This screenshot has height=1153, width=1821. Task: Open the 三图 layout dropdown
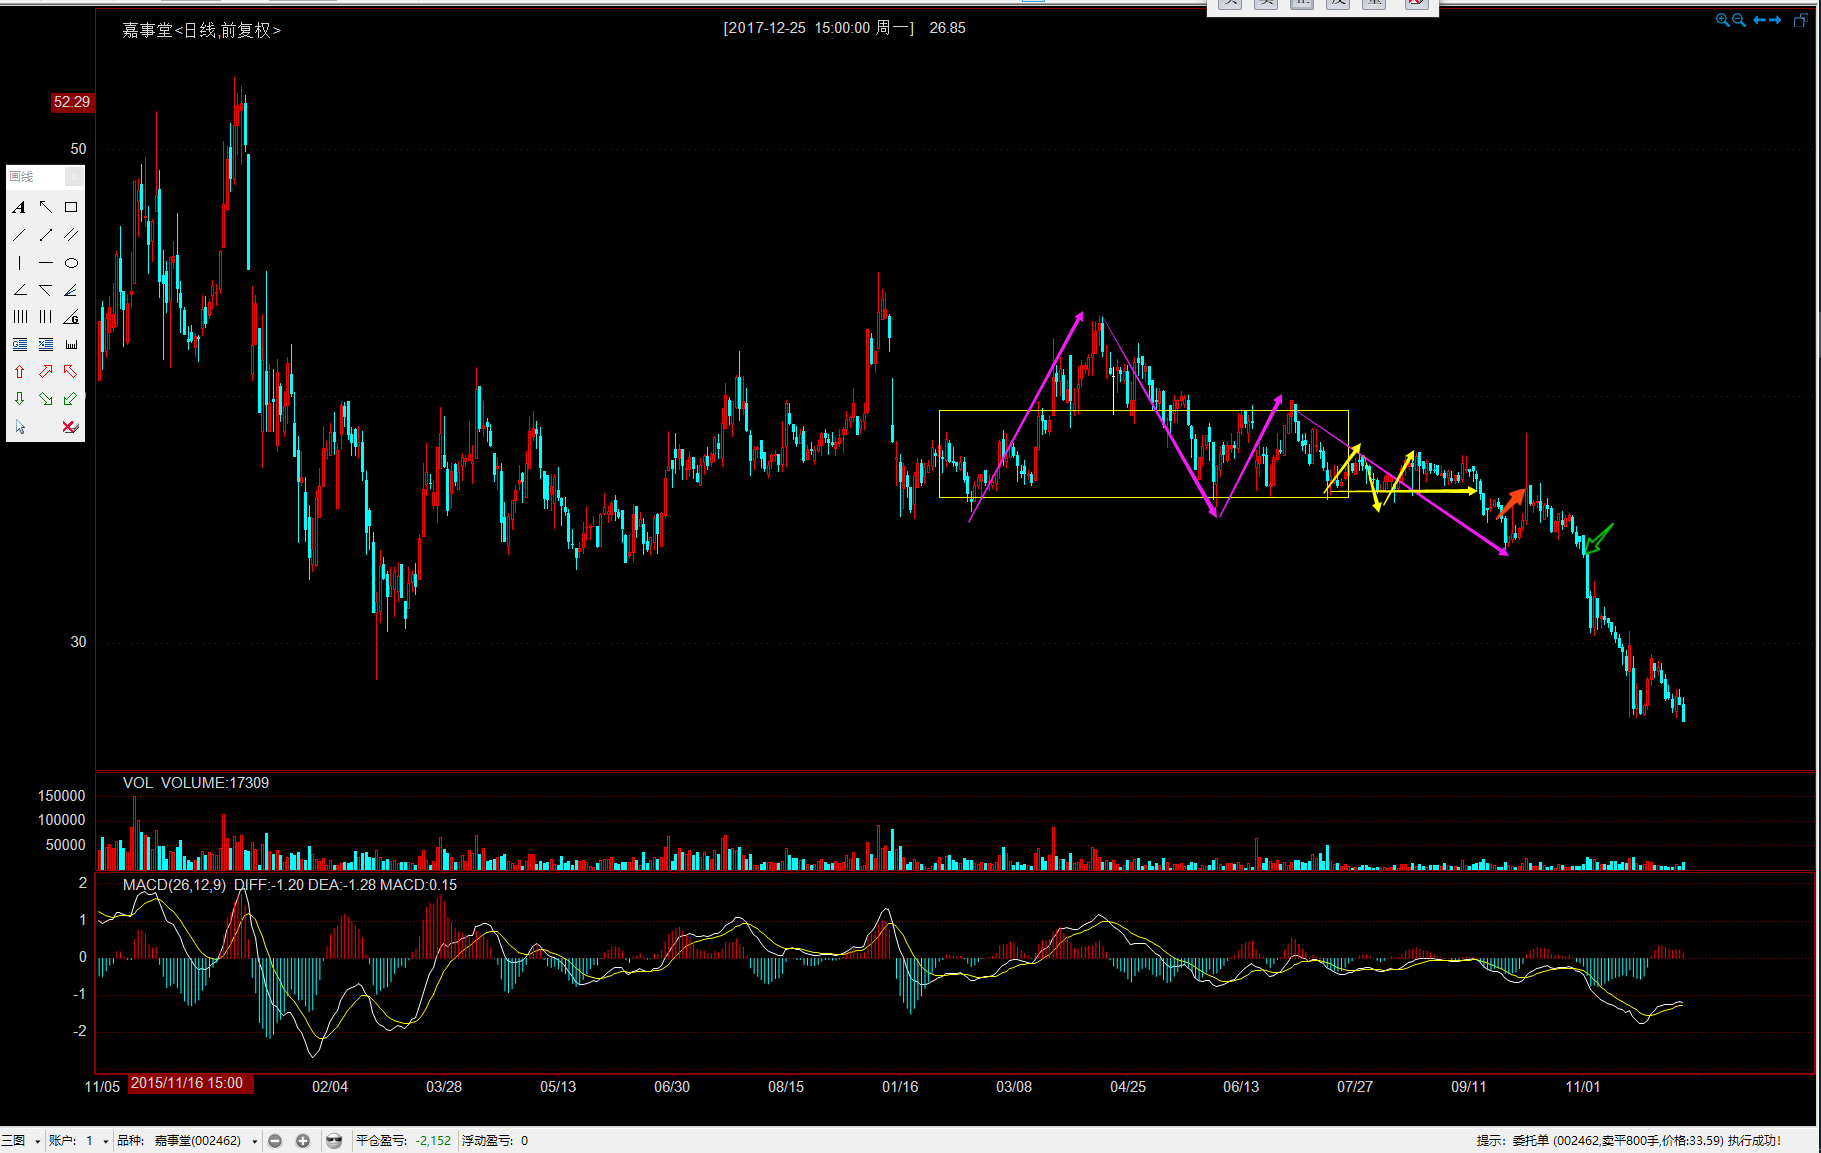(x=37, y=1141)
